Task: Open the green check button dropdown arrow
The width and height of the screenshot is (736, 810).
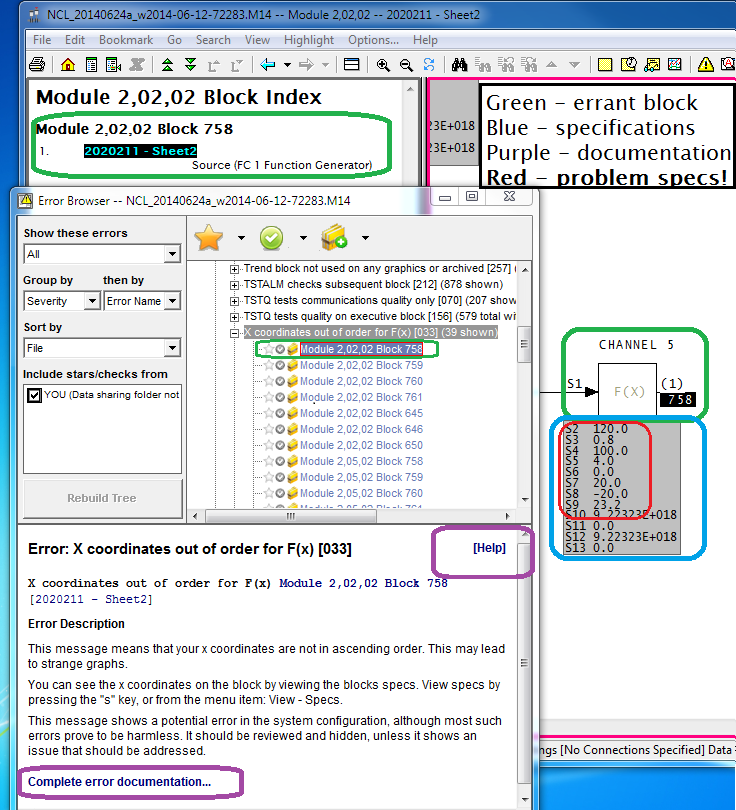Action: [x=303, y=238]
